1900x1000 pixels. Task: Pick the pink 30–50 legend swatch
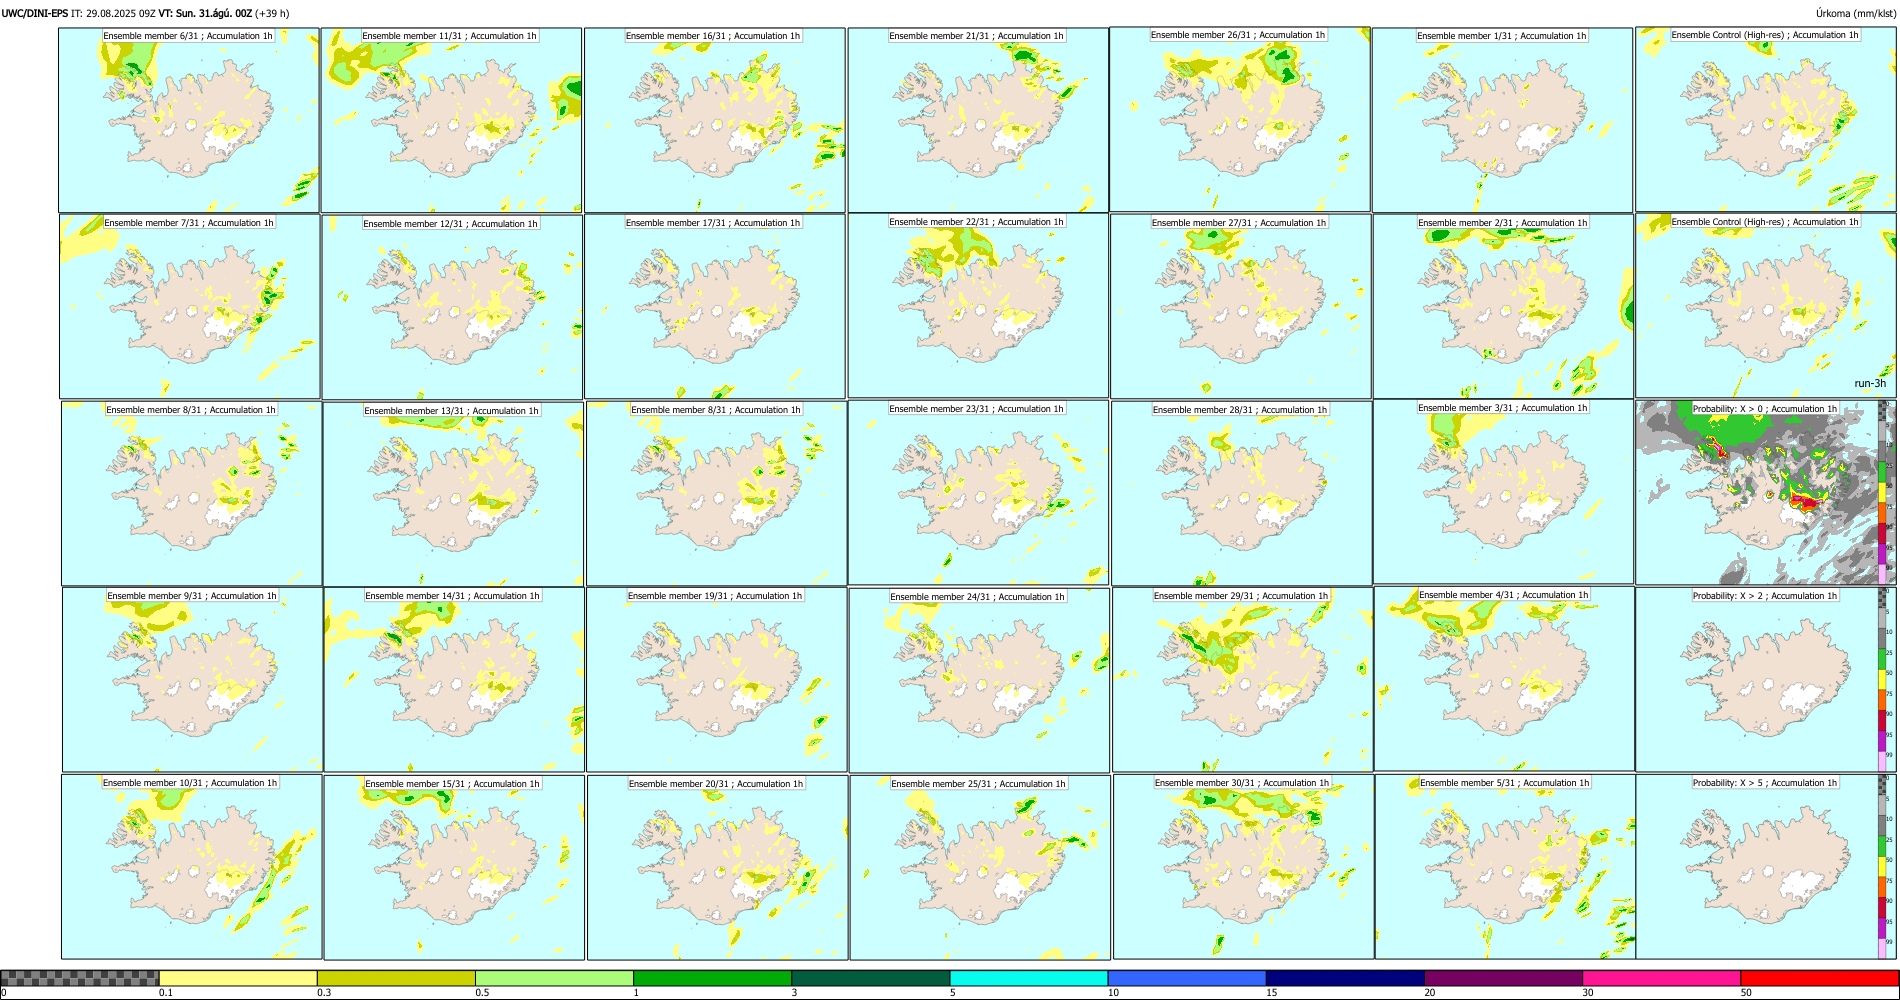pos(1661,978)
